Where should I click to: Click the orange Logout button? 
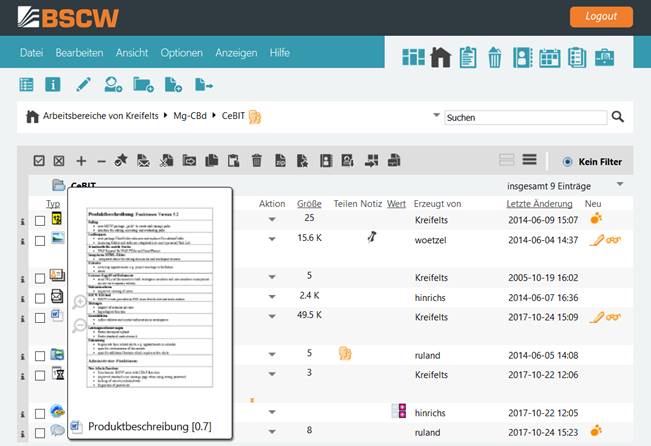[601, 17]
